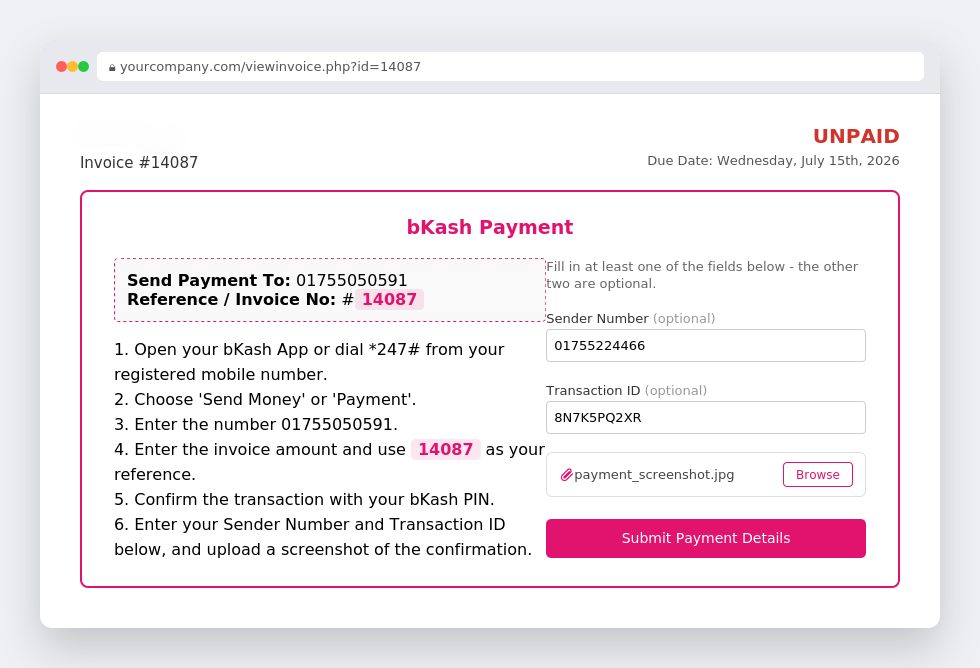
Task: Click the Invoice #14087 heading
Action: [x=139, y=162]
